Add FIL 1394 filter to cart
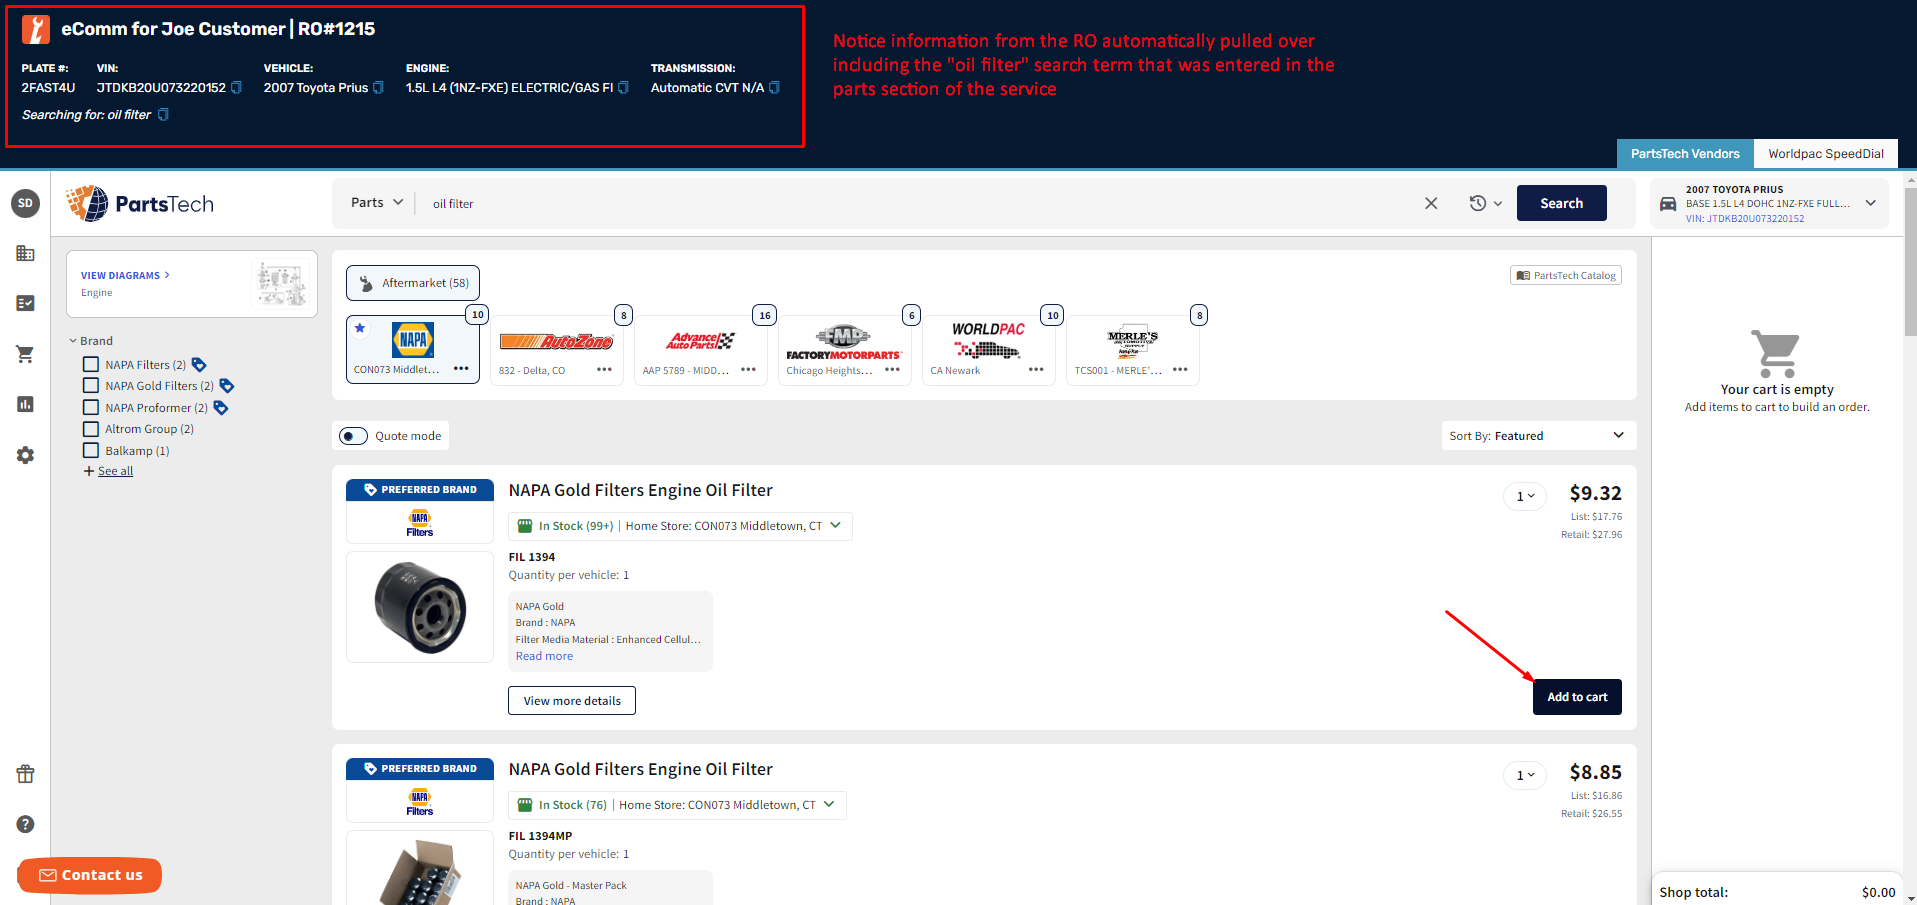This screenshot has height=905, width=1917. click(x=1577, y=697)
